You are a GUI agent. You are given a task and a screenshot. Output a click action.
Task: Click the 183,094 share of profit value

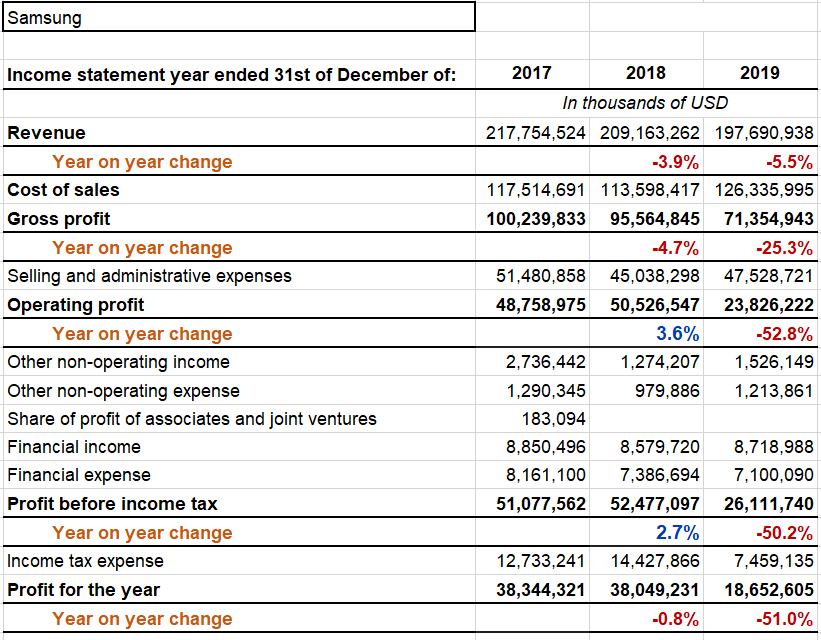[553, 419]
